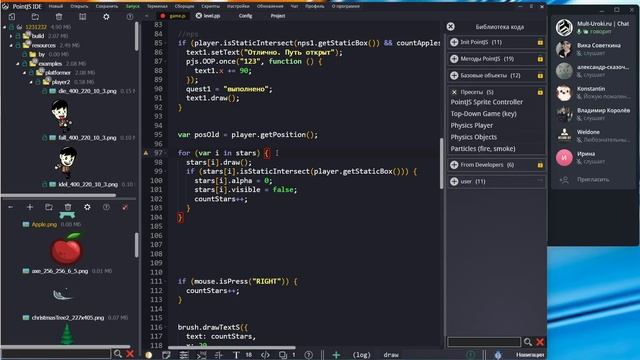
Task: Expand Методы PointJS (19) library section
Action: (x=454, y=59)
